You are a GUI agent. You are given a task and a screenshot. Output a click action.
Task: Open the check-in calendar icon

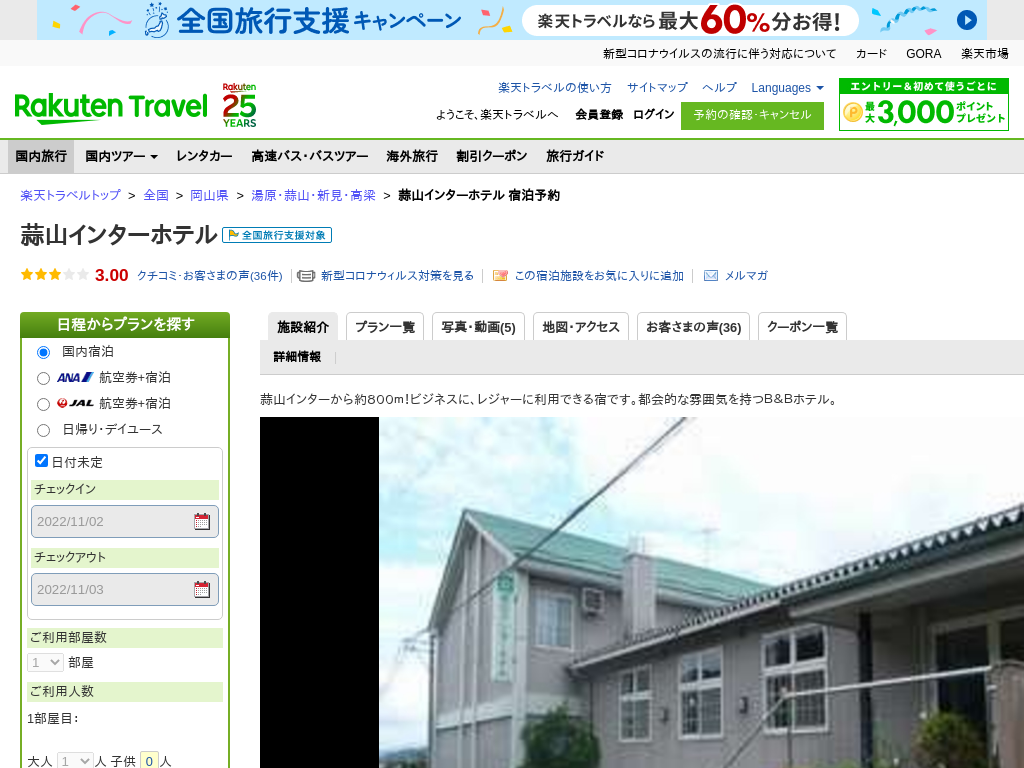tap(202, 521)
